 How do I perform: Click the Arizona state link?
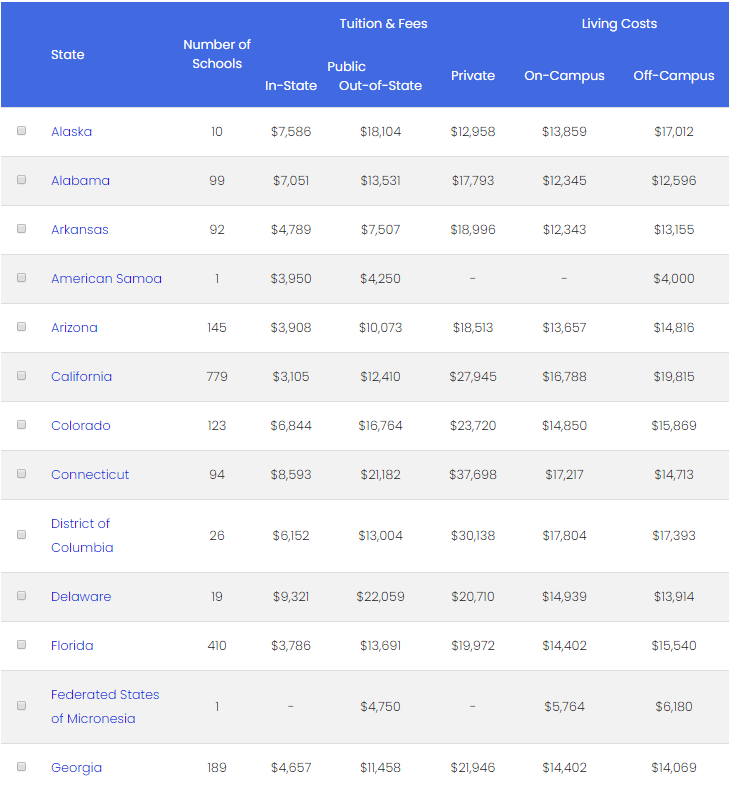[74, 328]
